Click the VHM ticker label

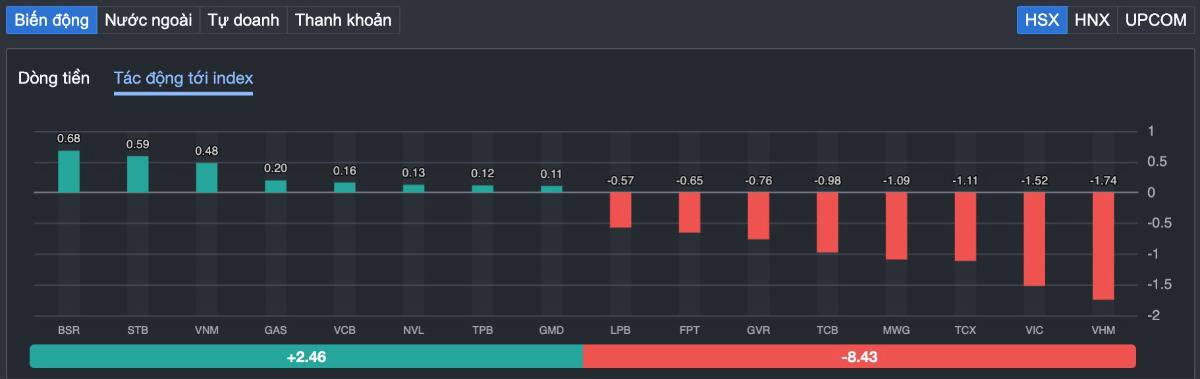[x=1104, y=330]
